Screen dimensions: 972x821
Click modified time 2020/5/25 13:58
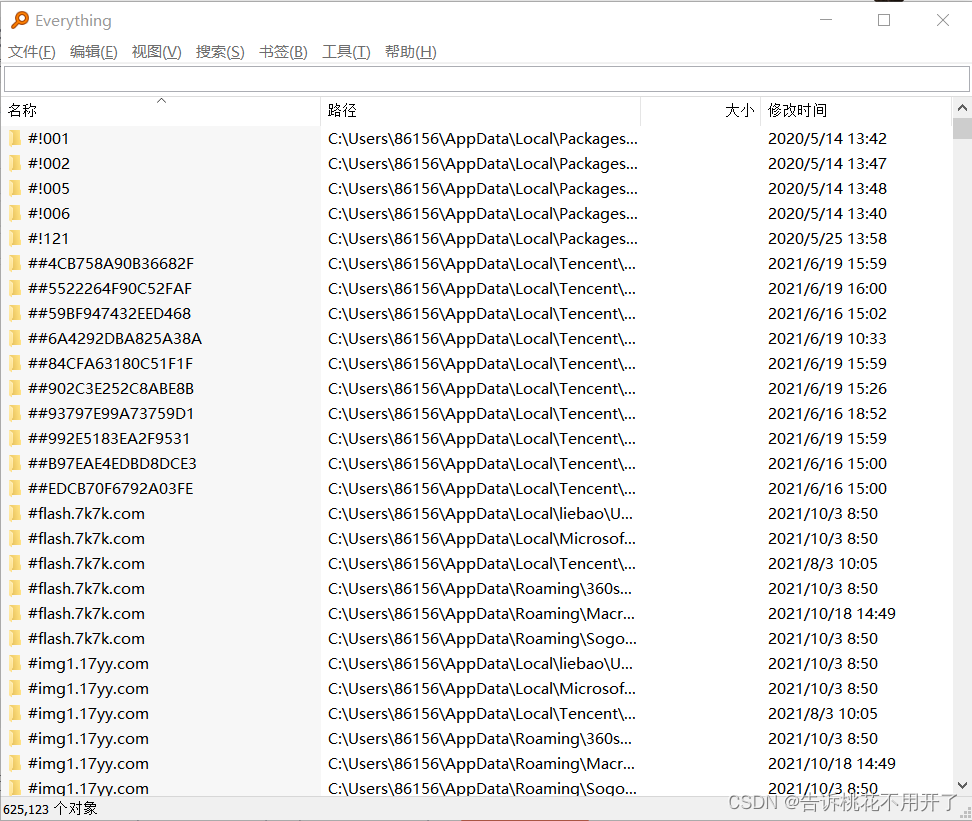pos(827,238)
